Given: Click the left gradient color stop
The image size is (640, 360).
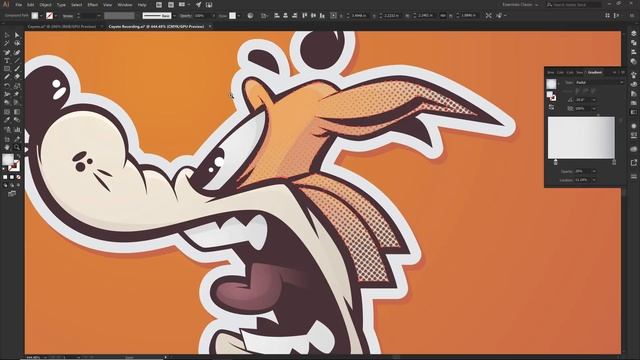Looking at the screenshot, I should [x=556, y=162].
